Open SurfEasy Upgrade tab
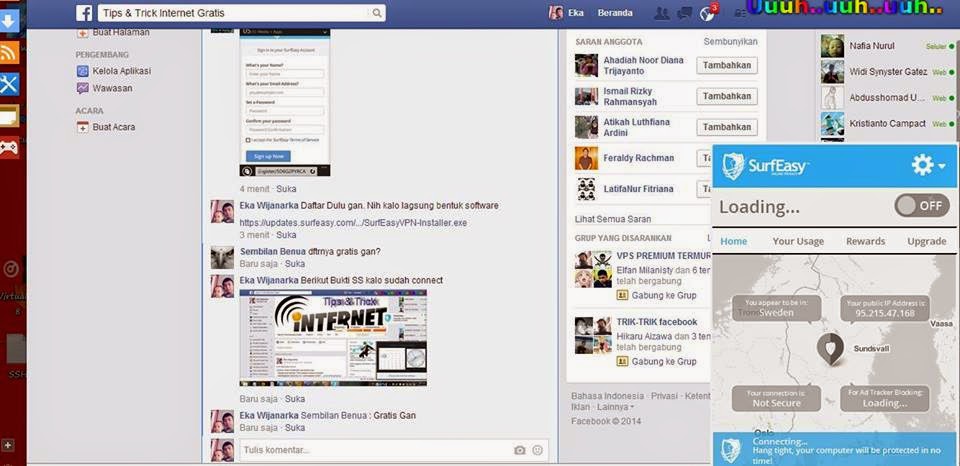The width and height of the screenshot is (960, 466). pos(926,241)
